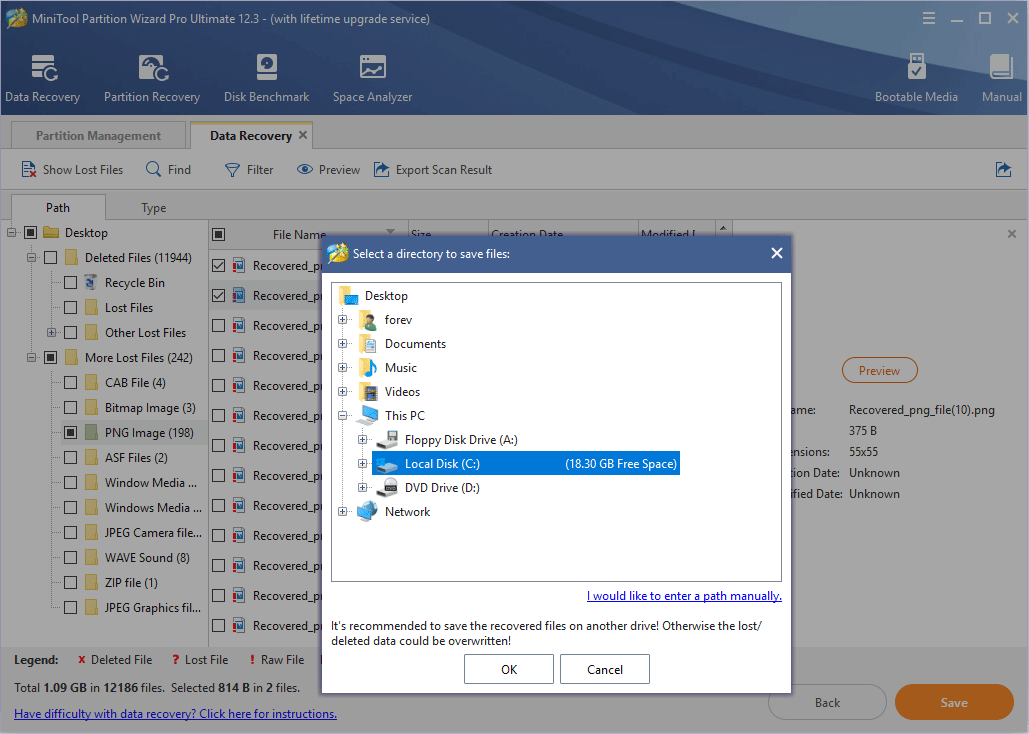Click the share icon at toolbar right
The height and width of the screenshot is (734, 1029).
tap(1003, 170)
